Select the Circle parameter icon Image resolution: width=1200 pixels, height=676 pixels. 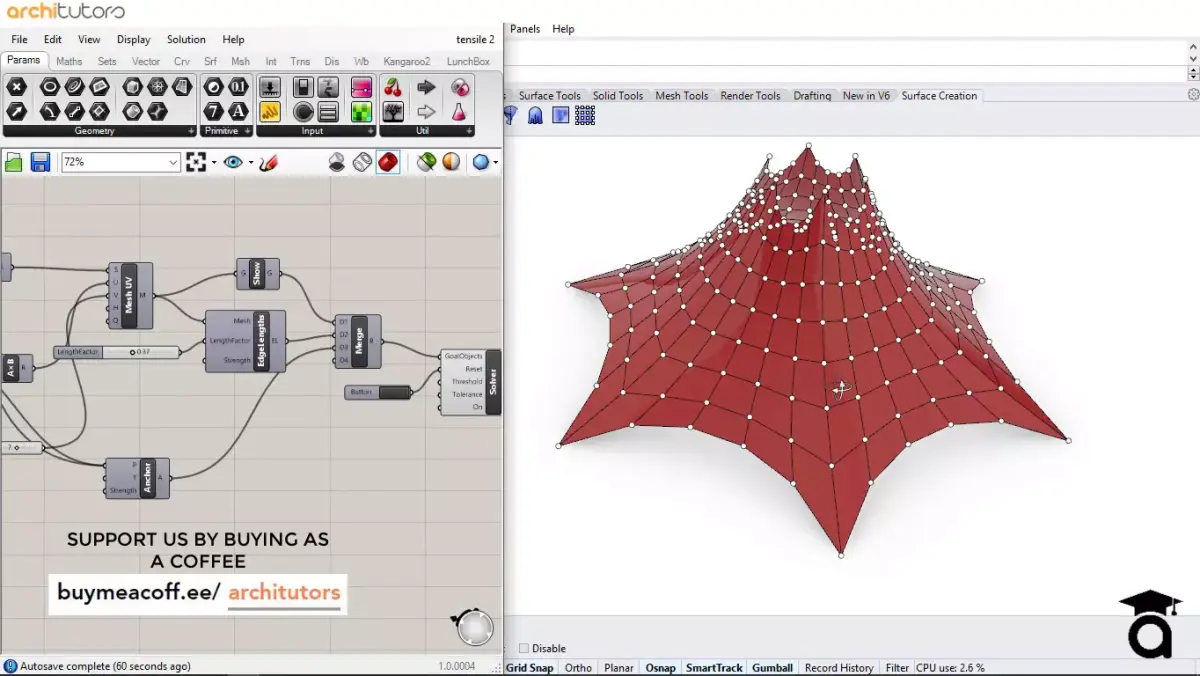point(49,87)
